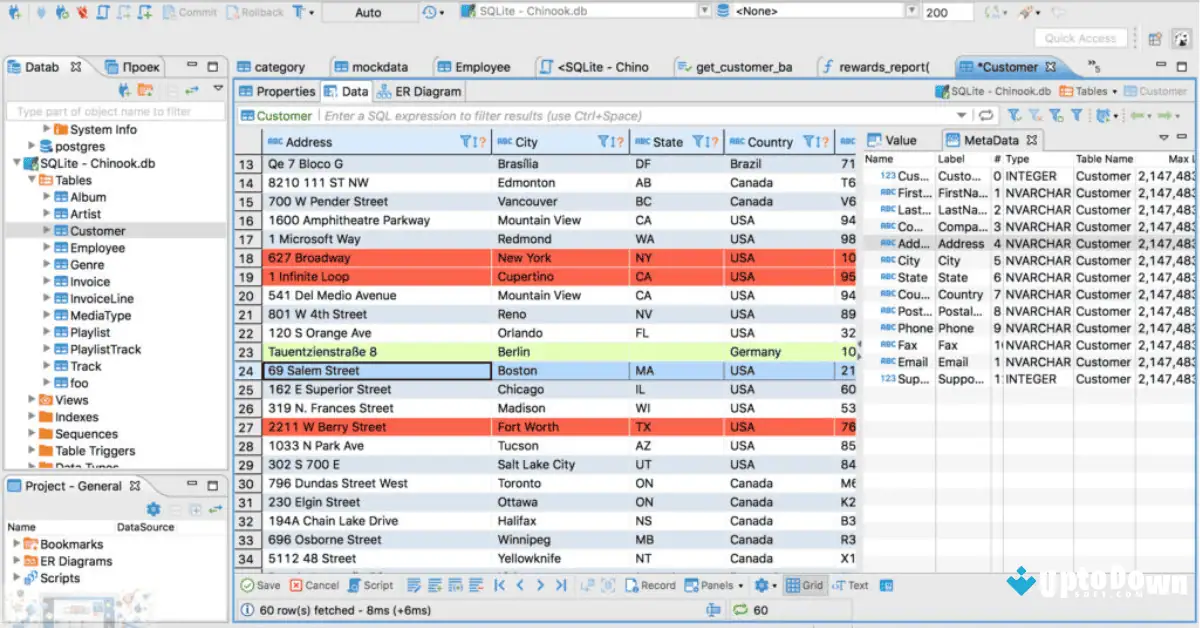Image resolution: width=1200 pixels, height=628 pixels.
Task: Switch results to Text presentation
Action: click(850, 585)
